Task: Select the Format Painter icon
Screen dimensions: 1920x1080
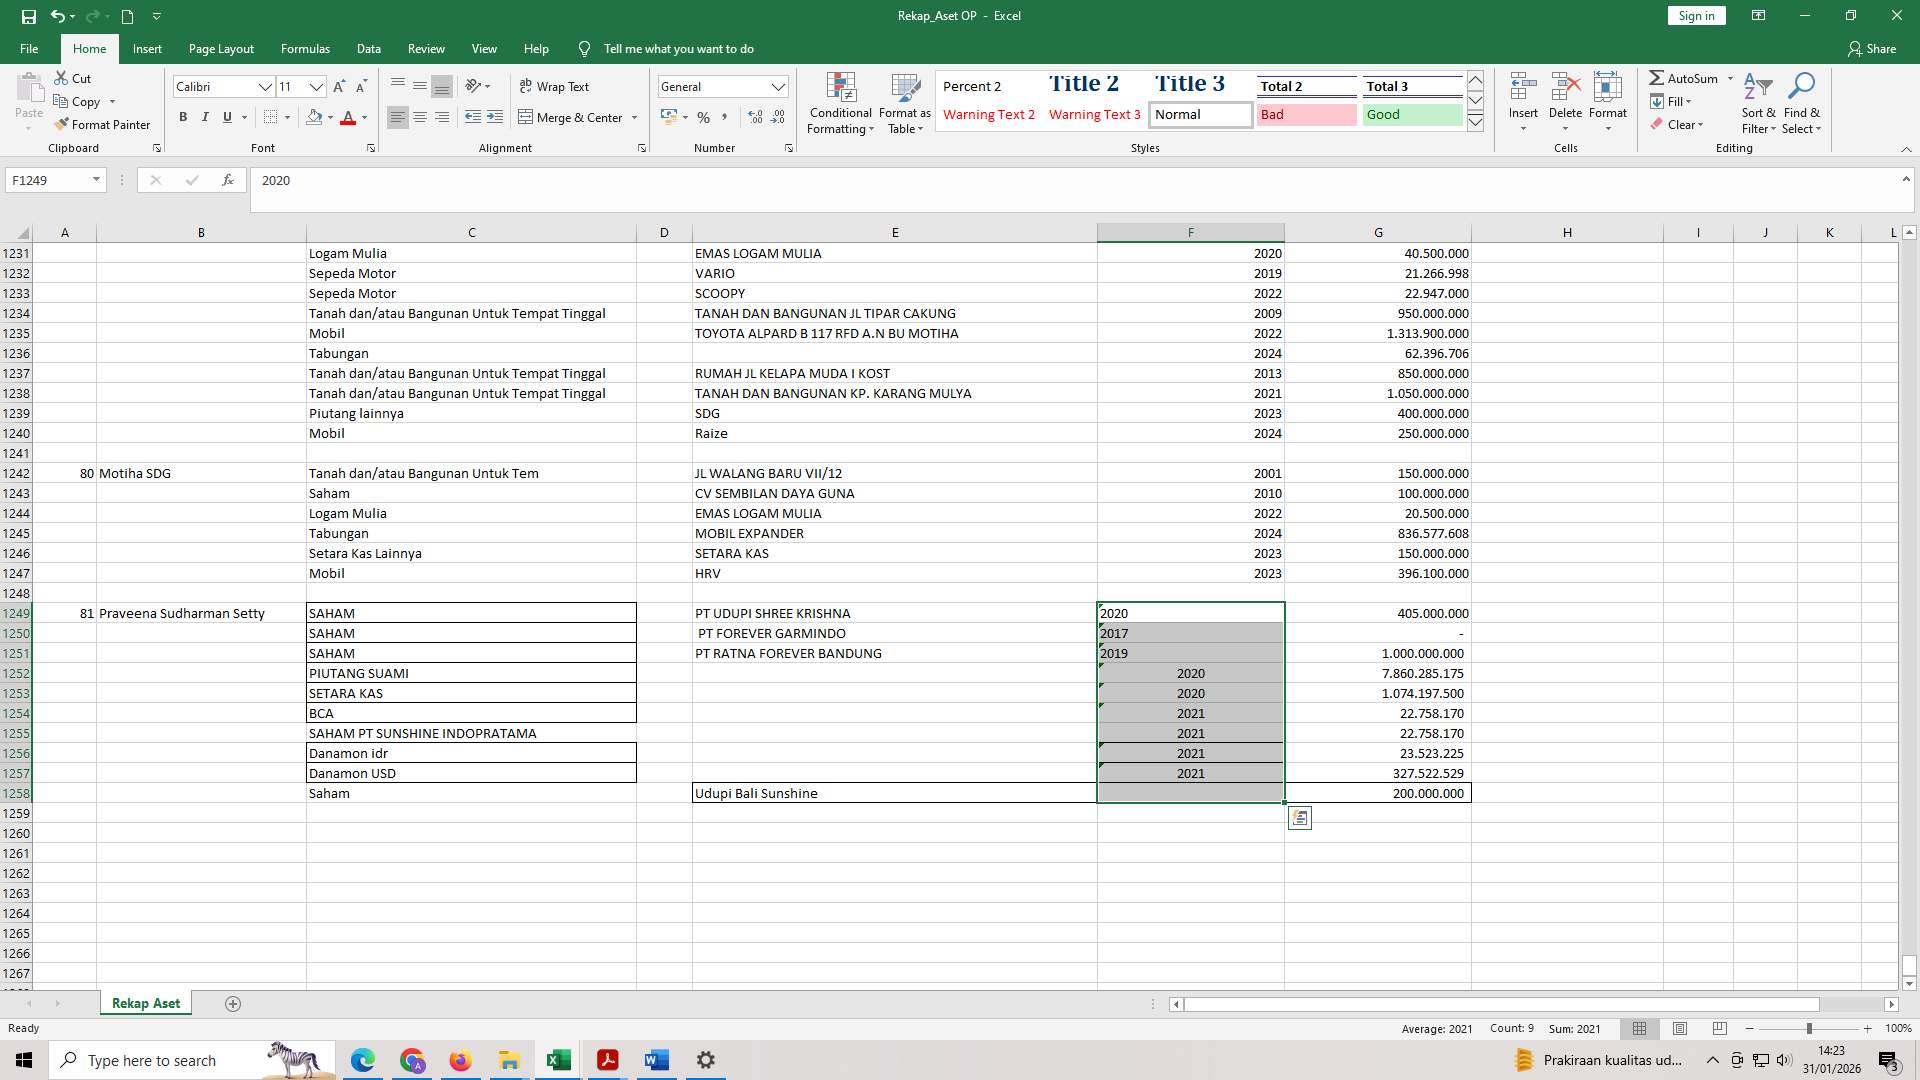Action: [103, 124]
